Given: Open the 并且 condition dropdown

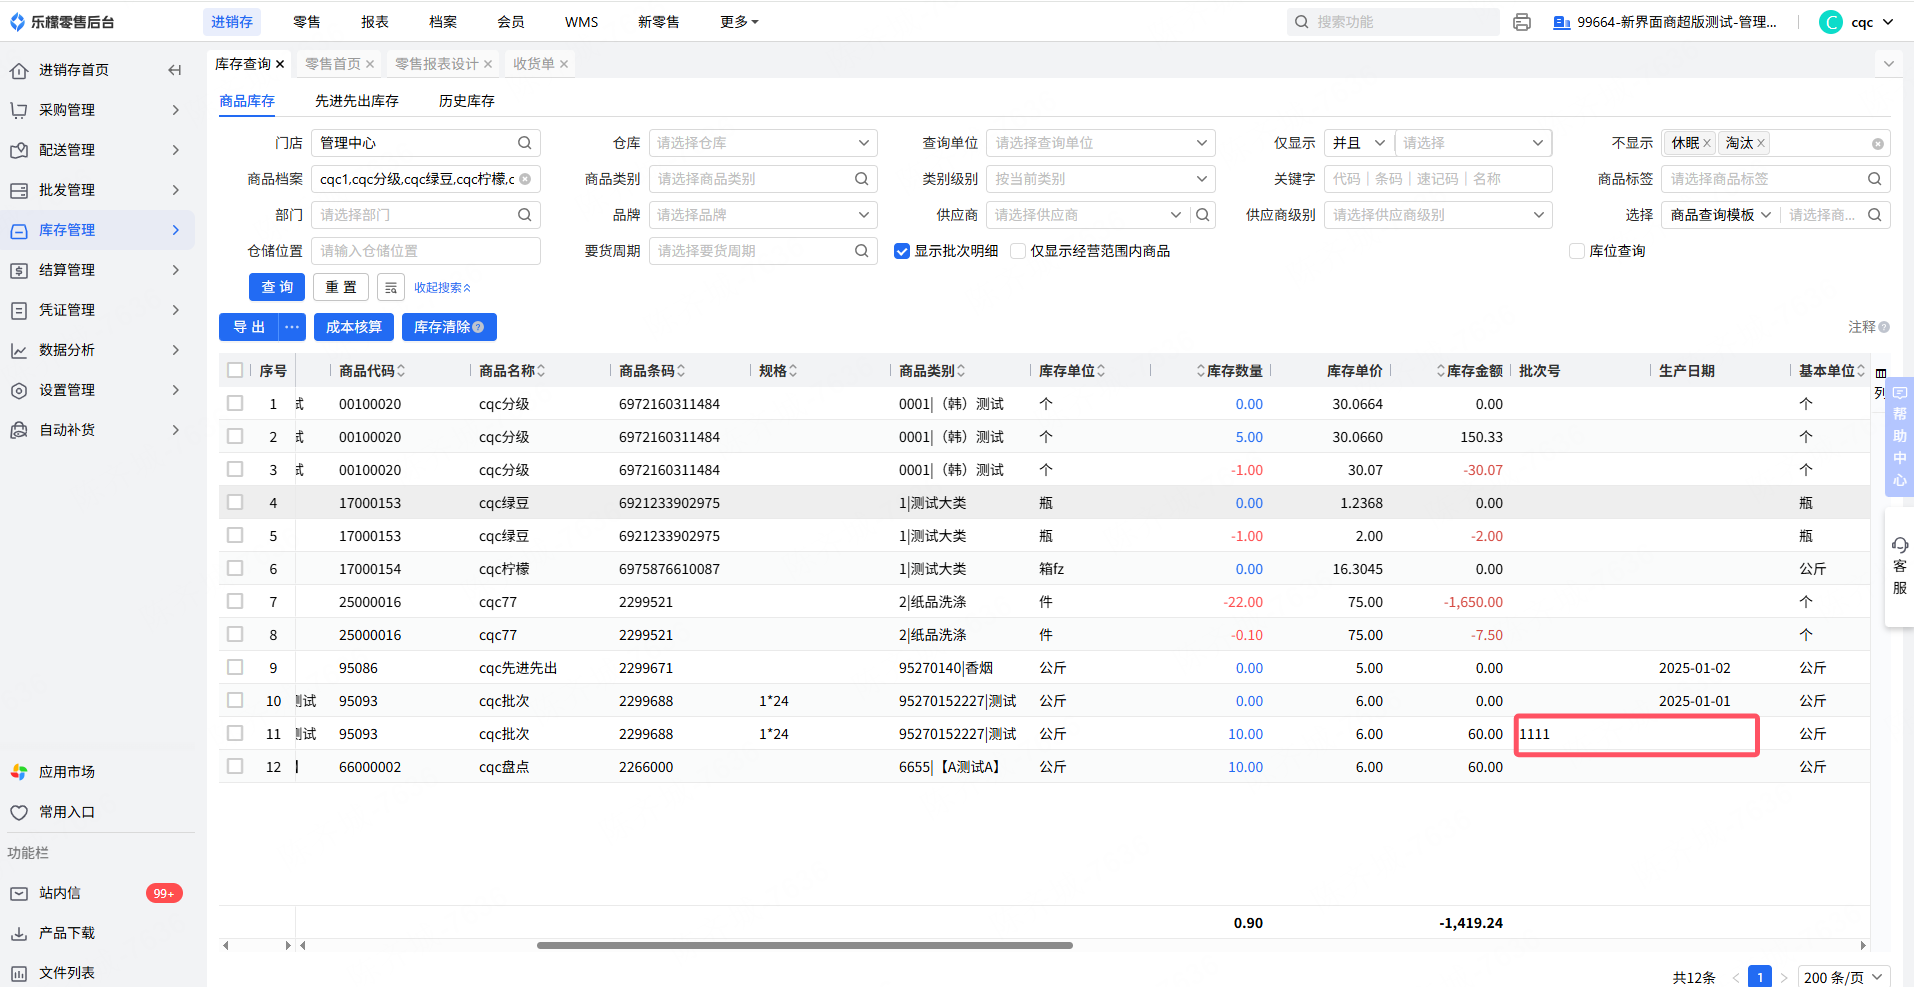Looking at the screenshot, I should pyautogui.click(x=1359, y=143).
